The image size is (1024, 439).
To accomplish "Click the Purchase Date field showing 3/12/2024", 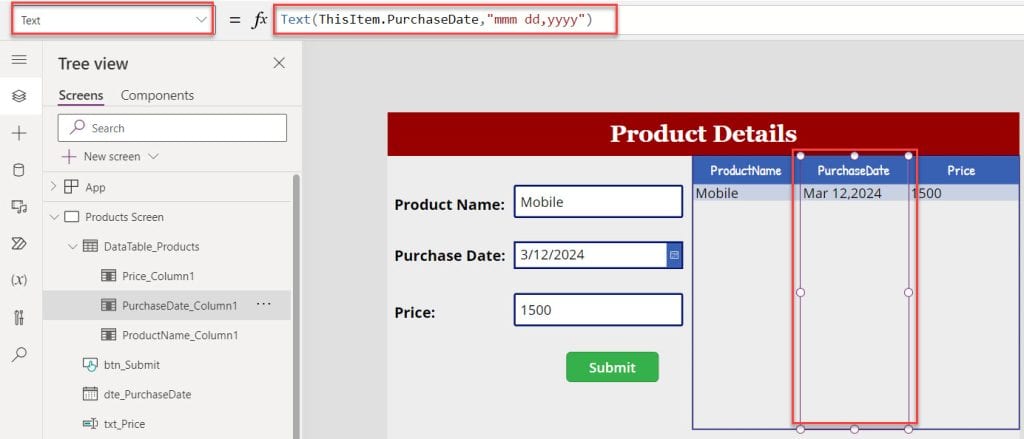I will click(590, 255).
